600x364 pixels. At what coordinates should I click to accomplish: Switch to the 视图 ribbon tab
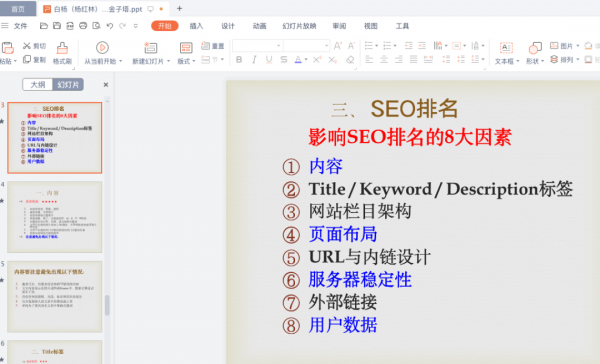click(x=370, y=26)
